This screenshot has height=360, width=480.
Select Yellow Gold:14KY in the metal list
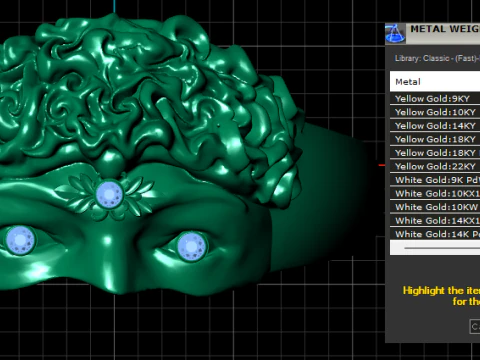[435, 126]
